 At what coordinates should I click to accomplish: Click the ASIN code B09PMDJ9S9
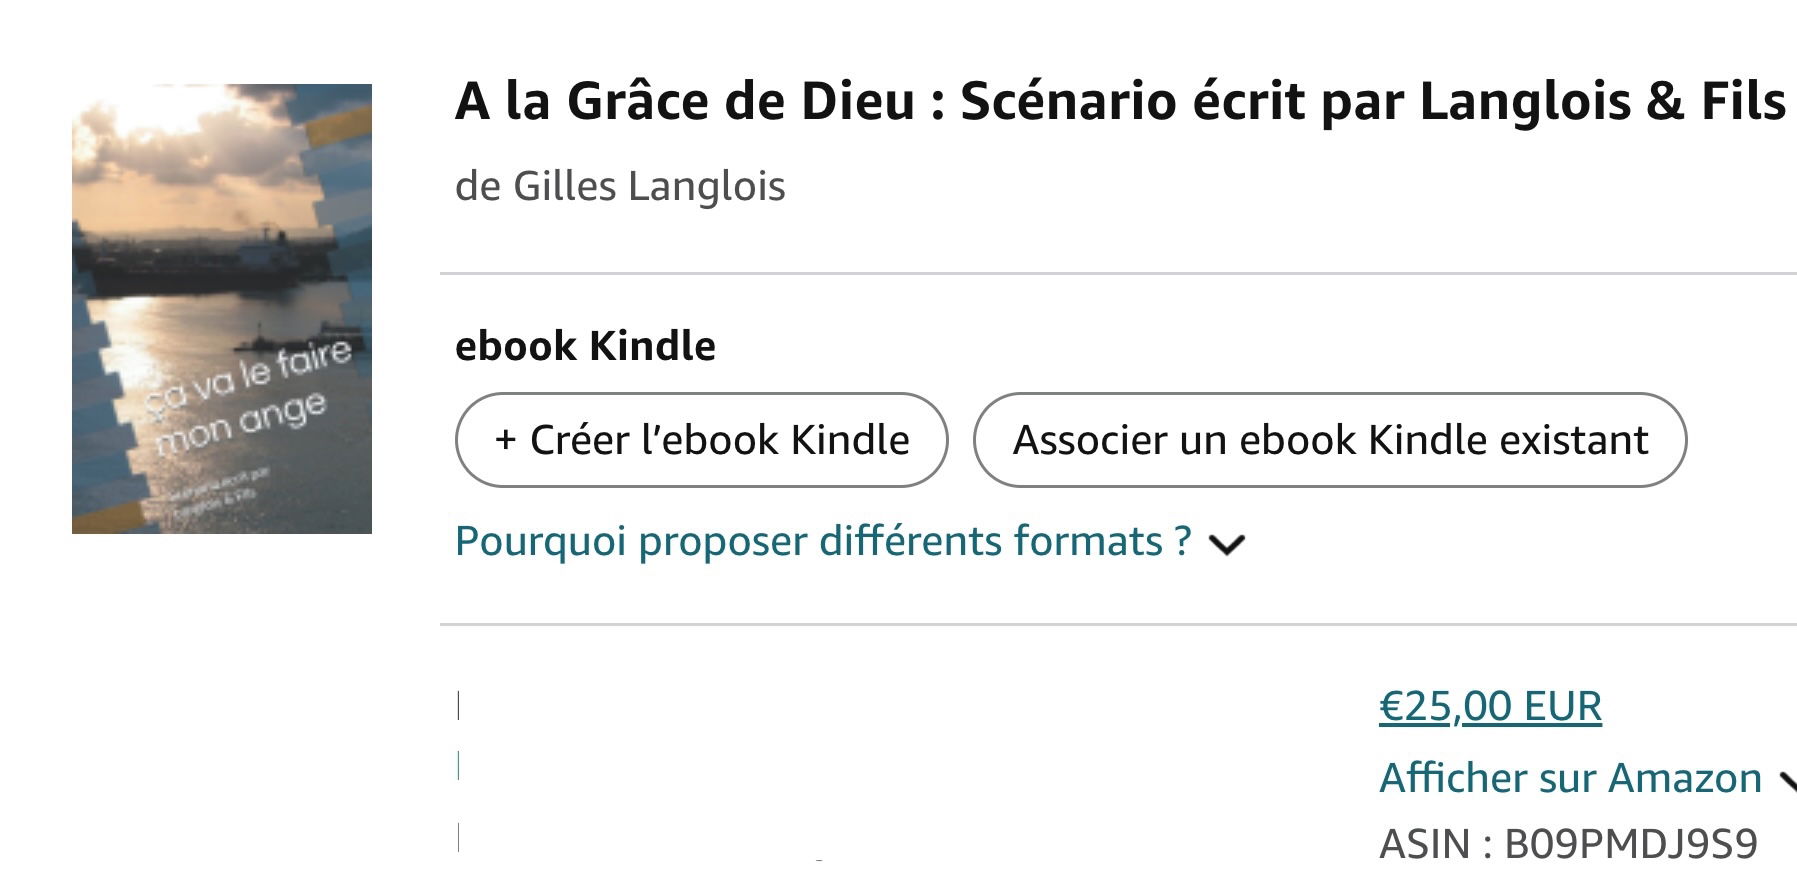click(1630, 844)
